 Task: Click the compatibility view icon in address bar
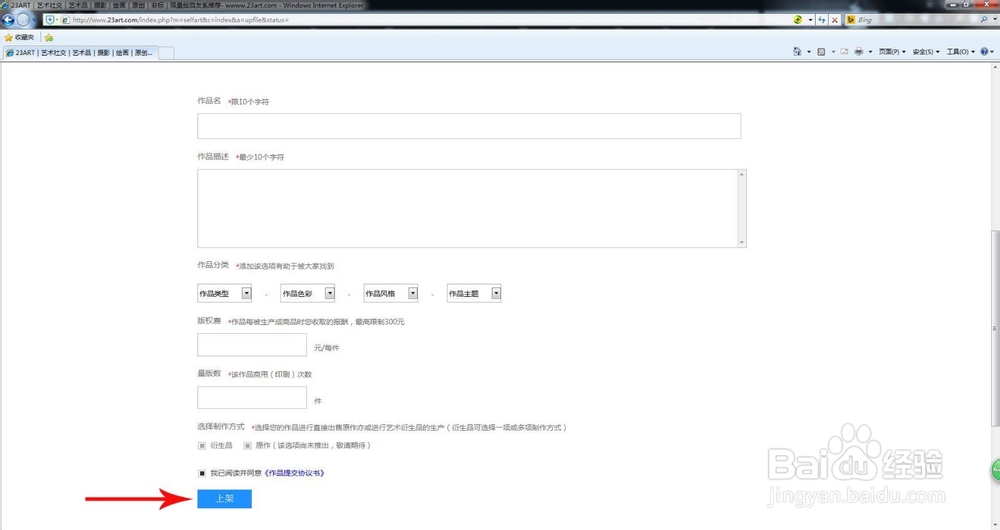click(798, 20)
